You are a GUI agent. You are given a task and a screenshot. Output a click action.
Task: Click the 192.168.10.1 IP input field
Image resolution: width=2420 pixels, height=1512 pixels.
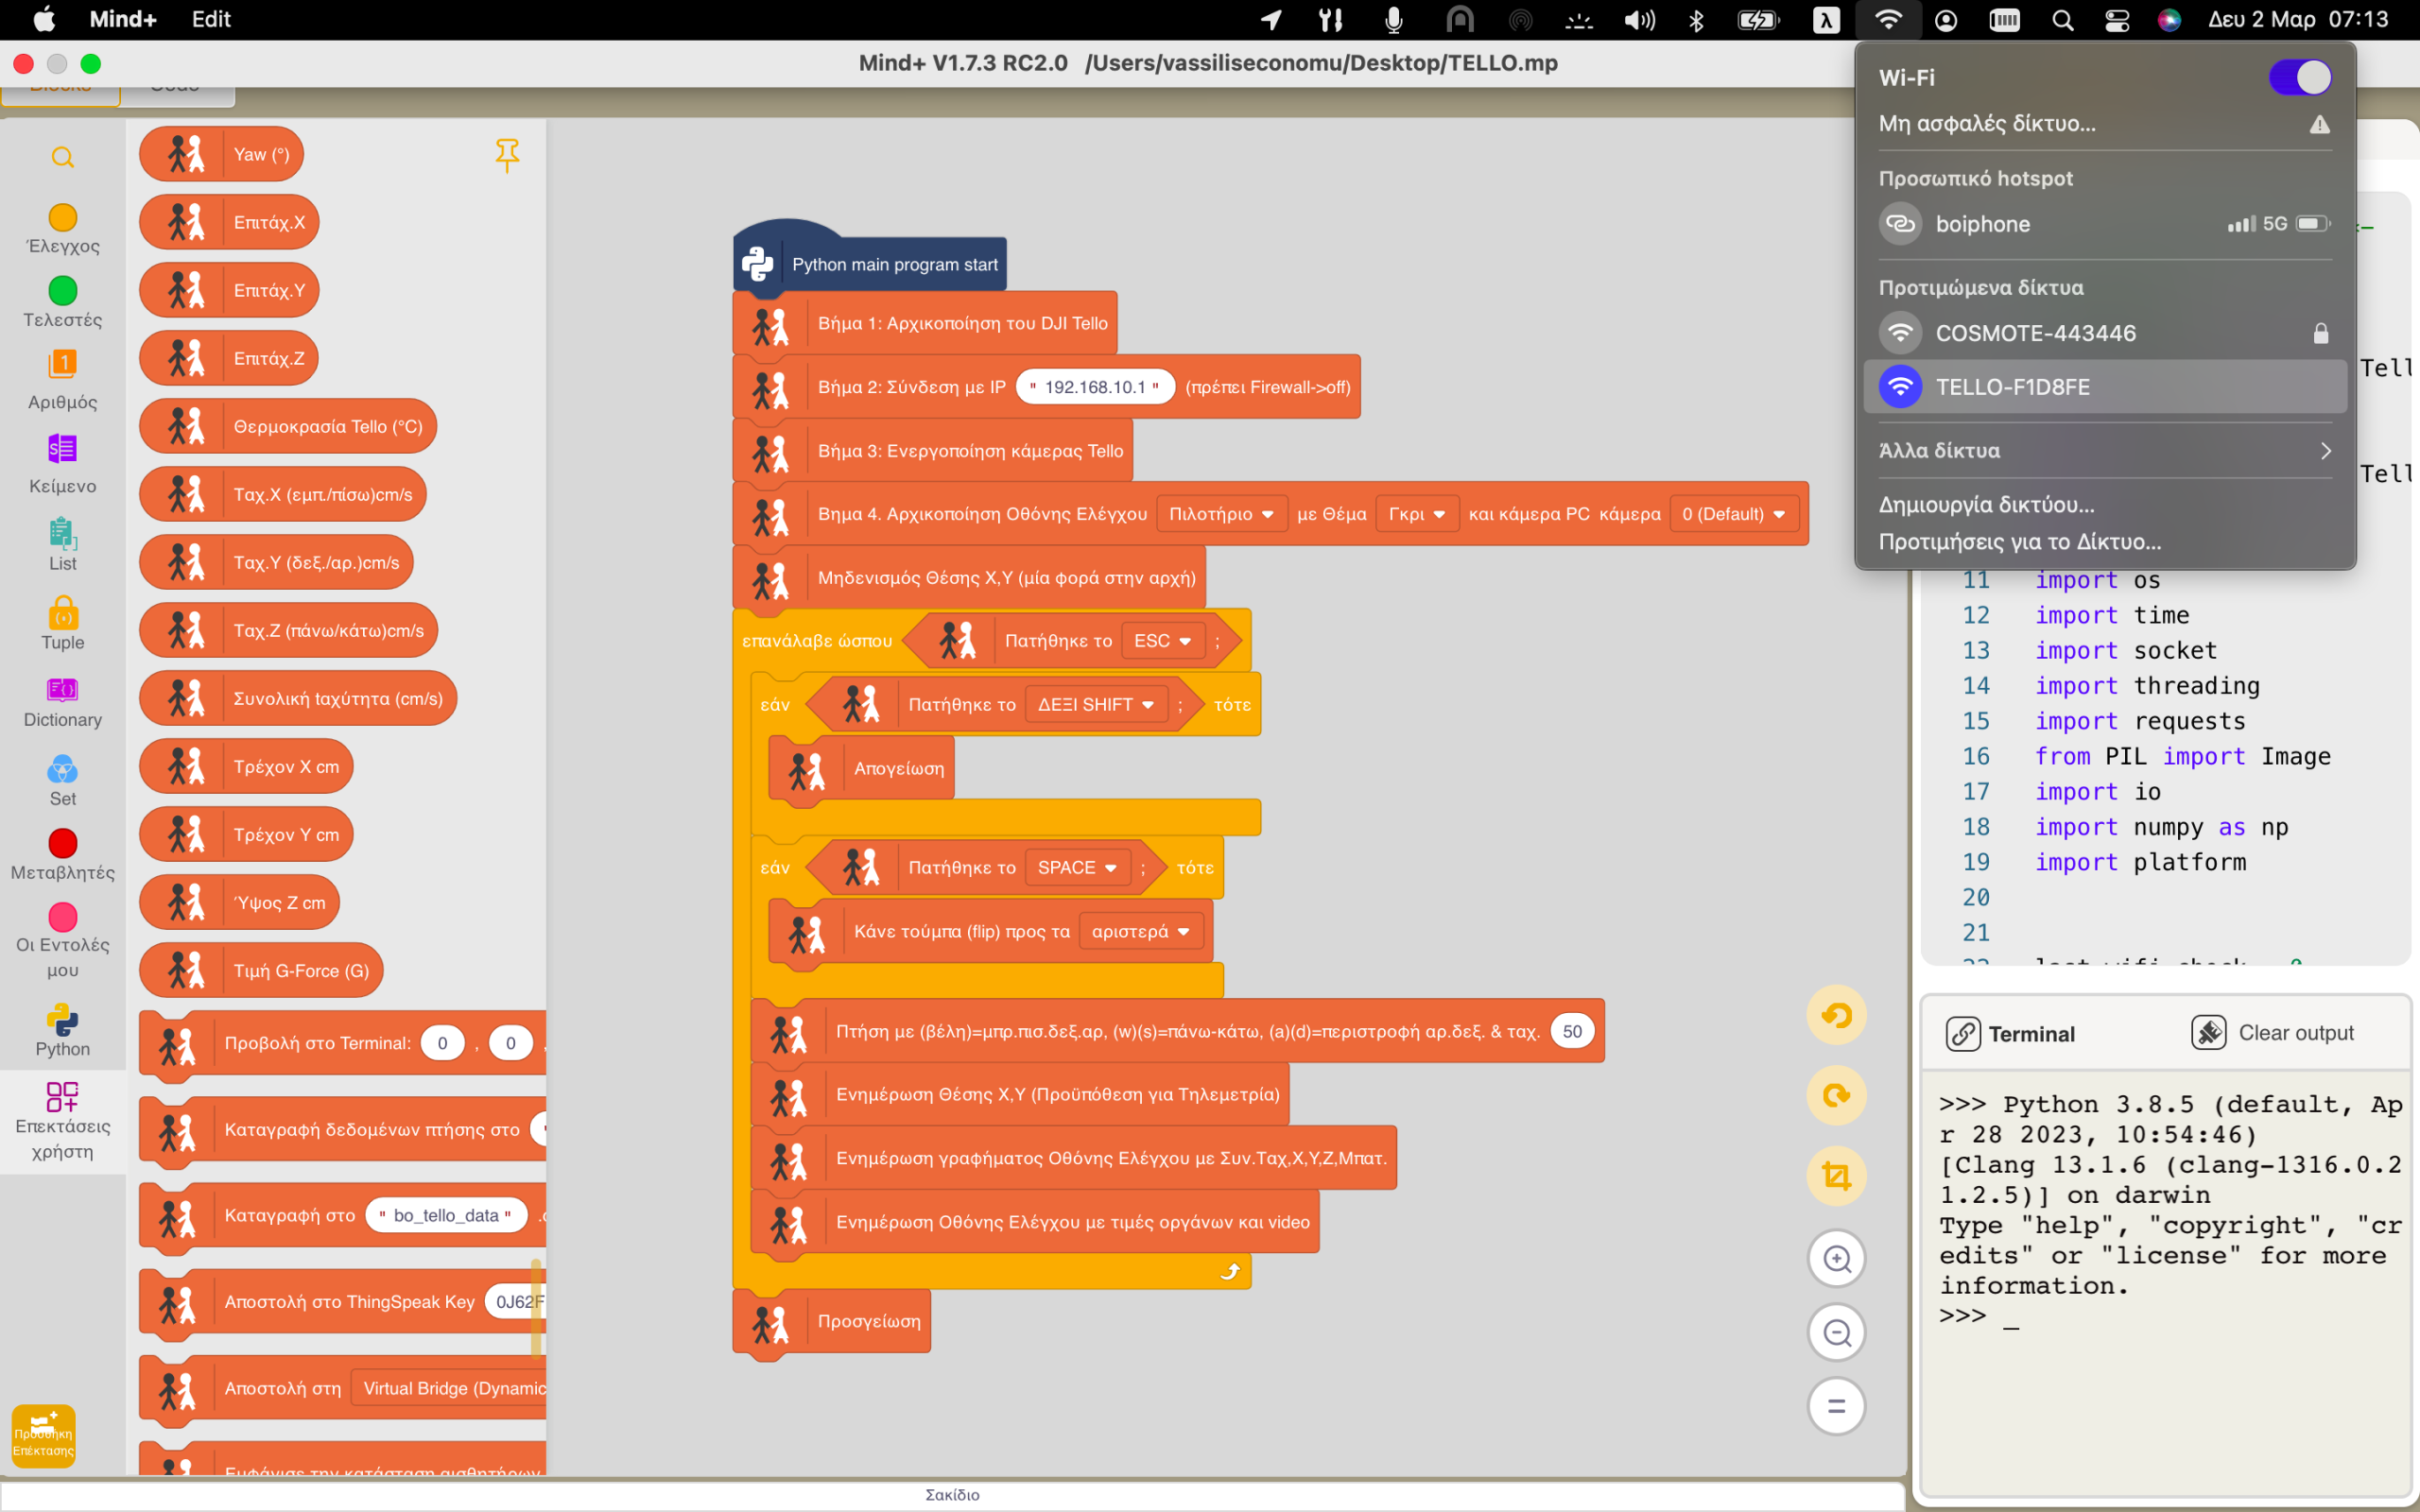click(x=1094, y=387)
